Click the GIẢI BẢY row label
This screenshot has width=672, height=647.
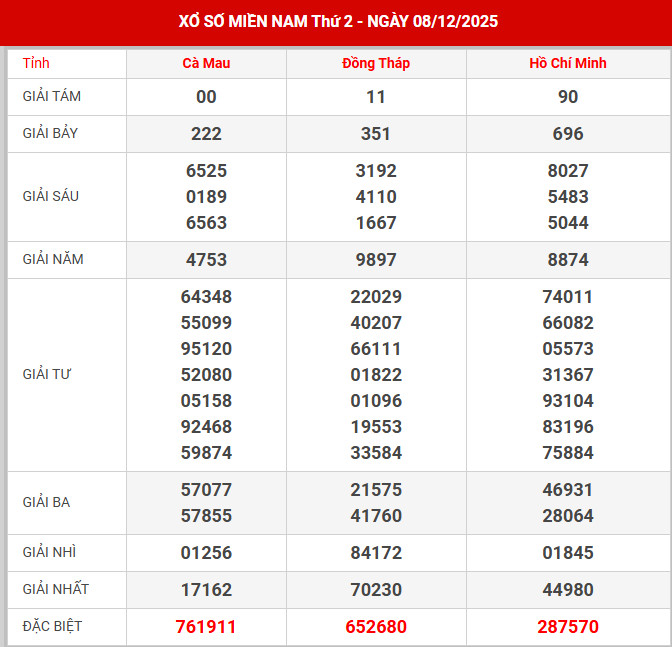coord(51,133)
